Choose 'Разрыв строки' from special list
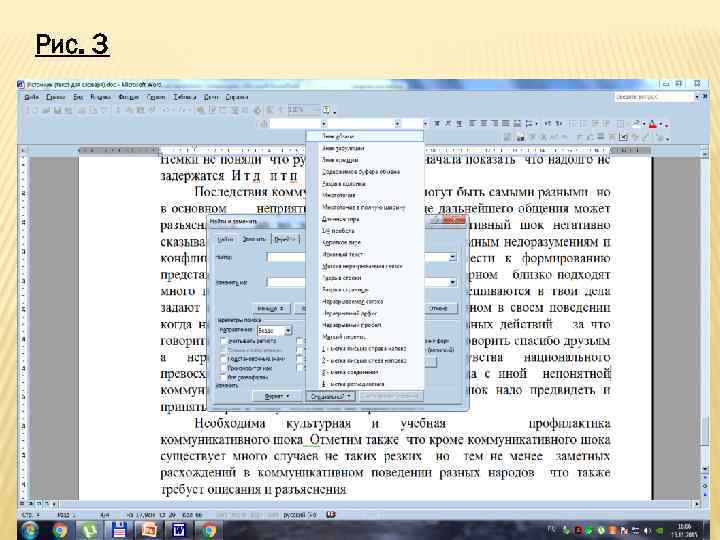The height and width of the screenshot is (540, 720). click(365, 278)
